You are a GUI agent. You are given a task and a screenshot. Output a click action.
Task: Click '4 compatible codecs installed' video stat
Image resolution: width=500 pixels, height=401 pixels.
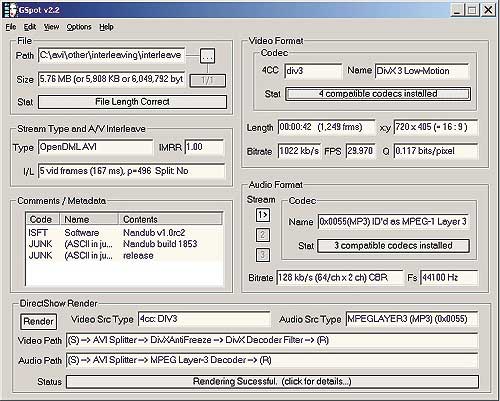click(378, 94)
